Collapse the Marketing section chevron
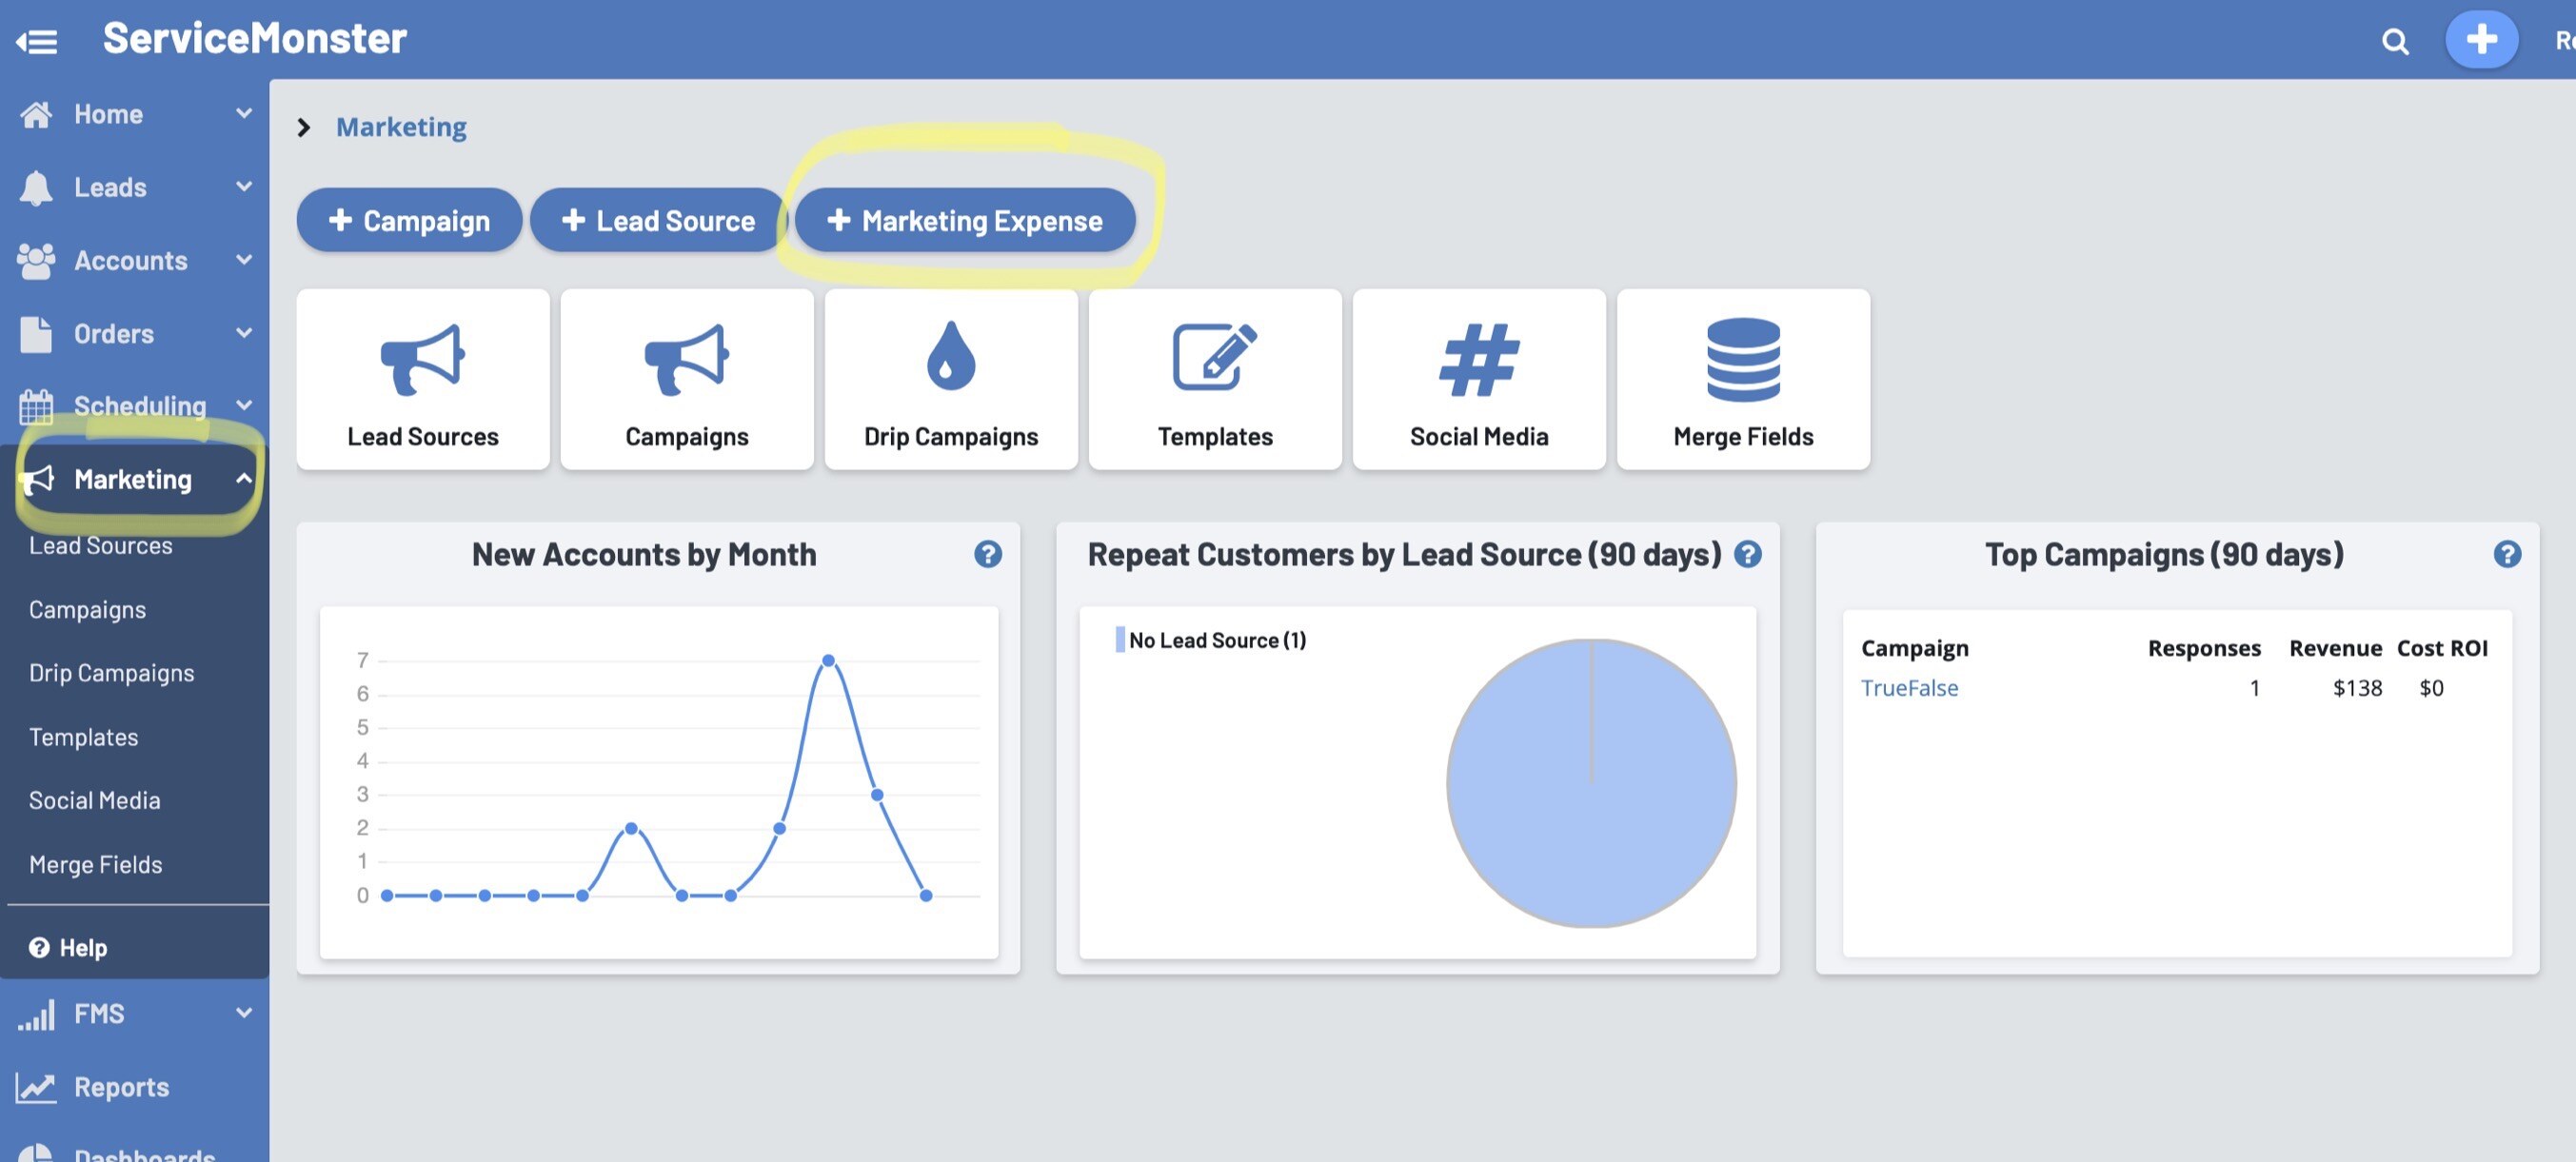 pos(243,479)
